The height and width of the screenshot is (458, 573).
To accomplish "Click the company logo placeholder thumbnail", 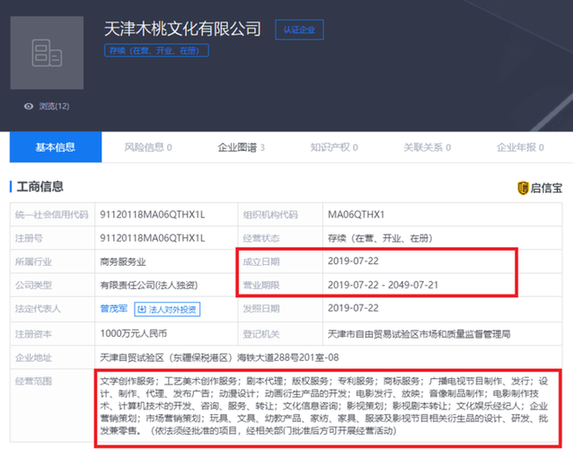I will 47,53.
